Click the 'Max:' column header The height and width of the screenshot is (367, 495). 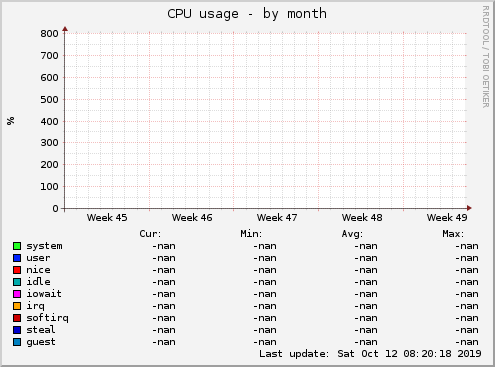pyautogui.click(x=453, y=234)
